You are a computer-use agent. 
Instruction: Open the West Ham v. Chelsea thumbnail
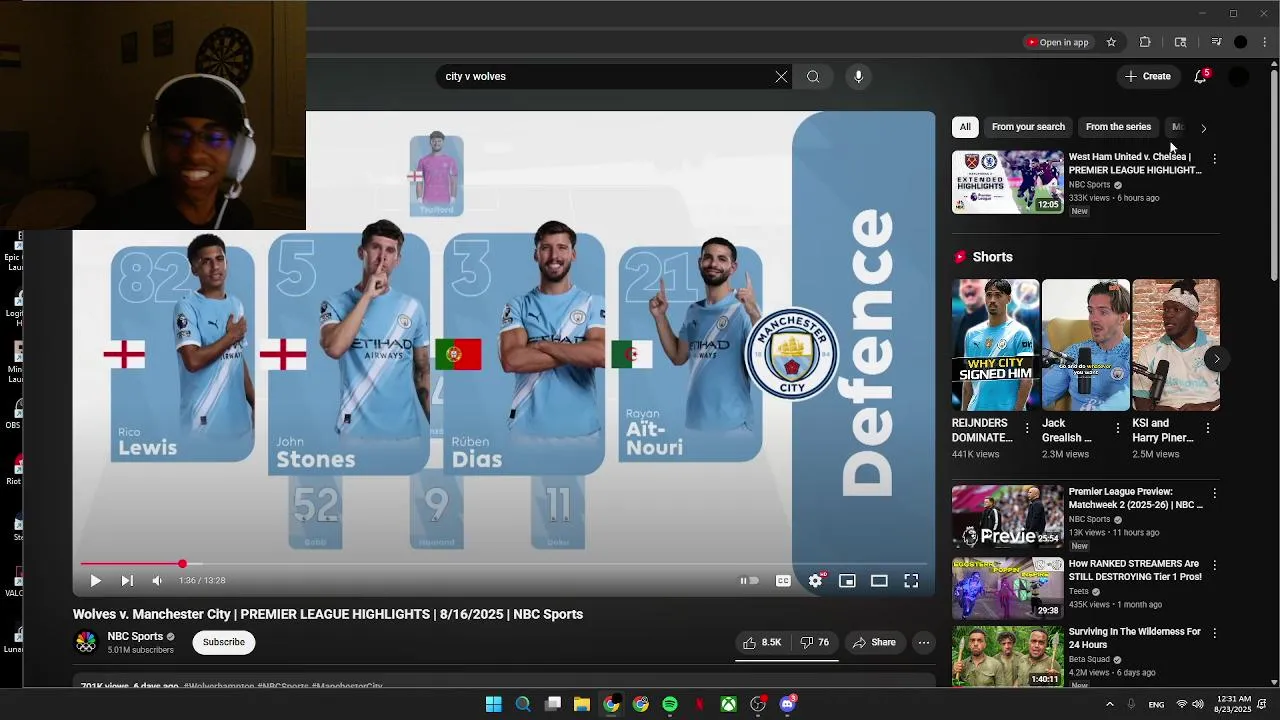(x=1007, y=182)
